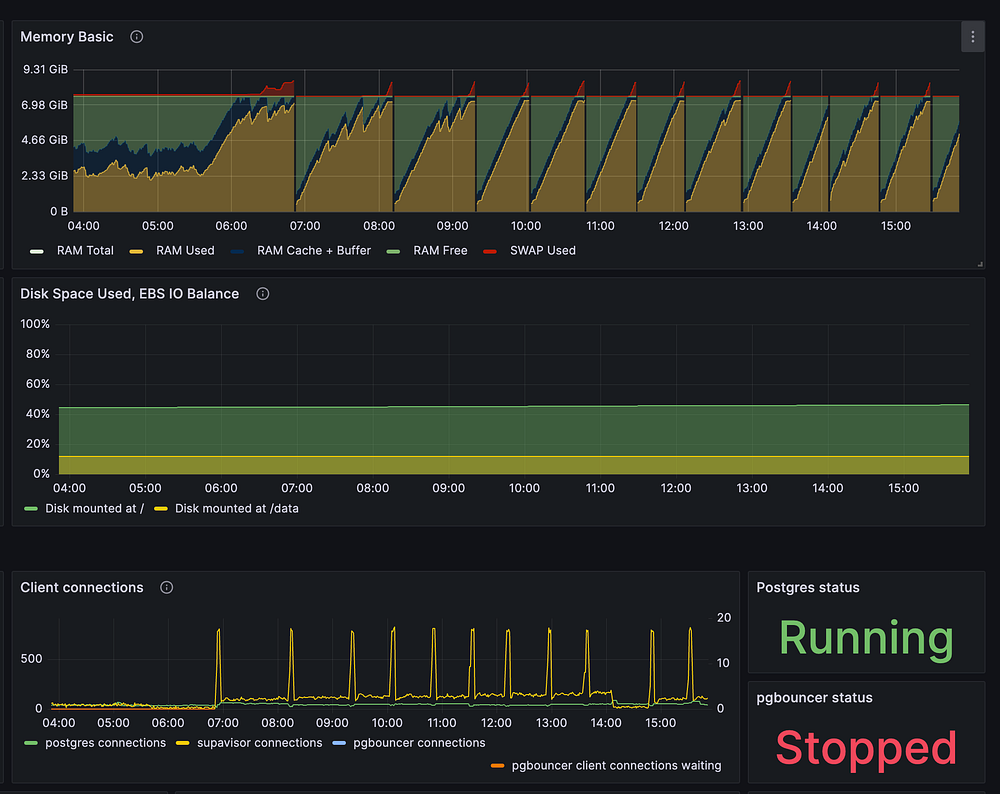Toggle postgres connections legend item
The width and height of the screenshot is (1000, 794).
click(x=105, y=743)
